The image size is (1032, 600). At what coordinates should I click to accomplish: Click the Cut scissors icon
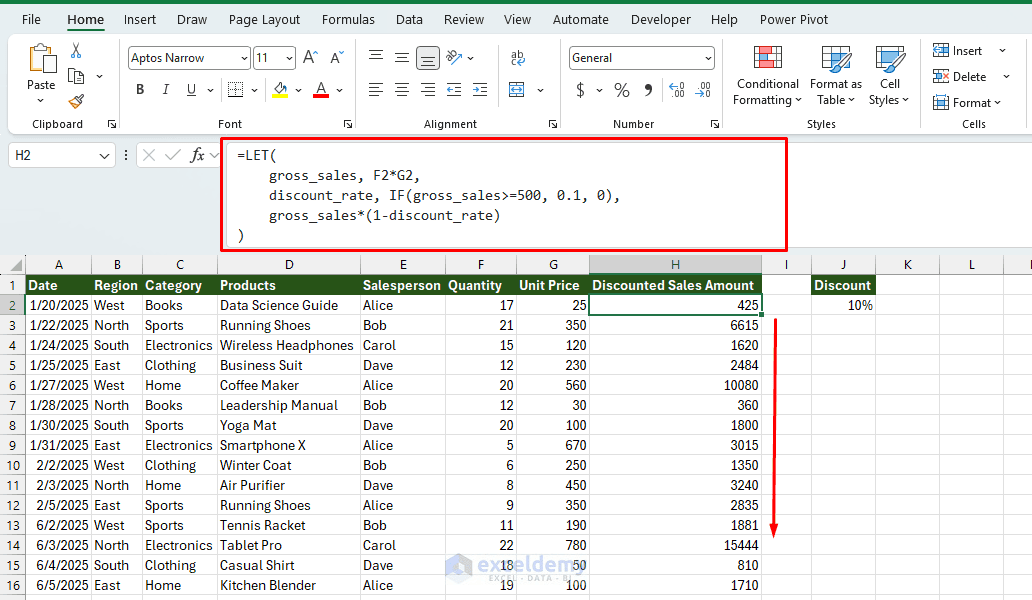click(x=76, y=51)
